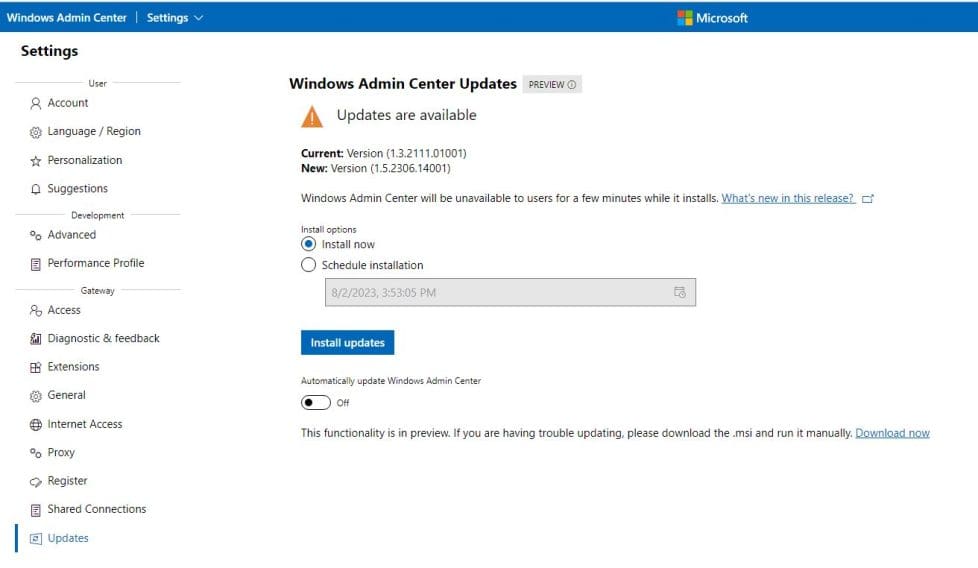
Task: Click the General gear icon
Action: coord(36,396)
